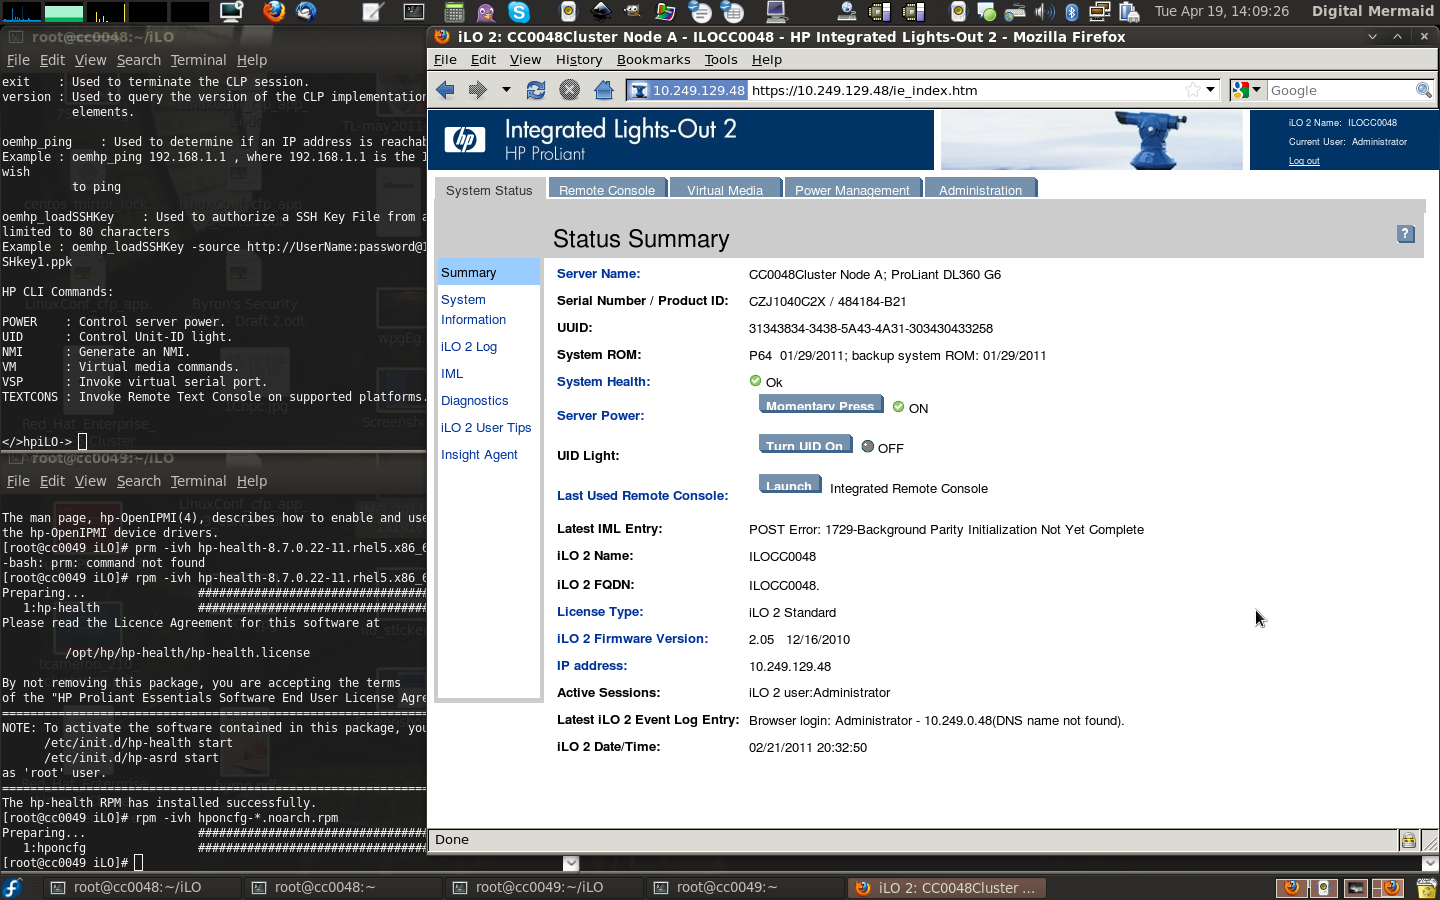Go to the Firefox home page
The image size is (1440, 900).
[603, 90]
